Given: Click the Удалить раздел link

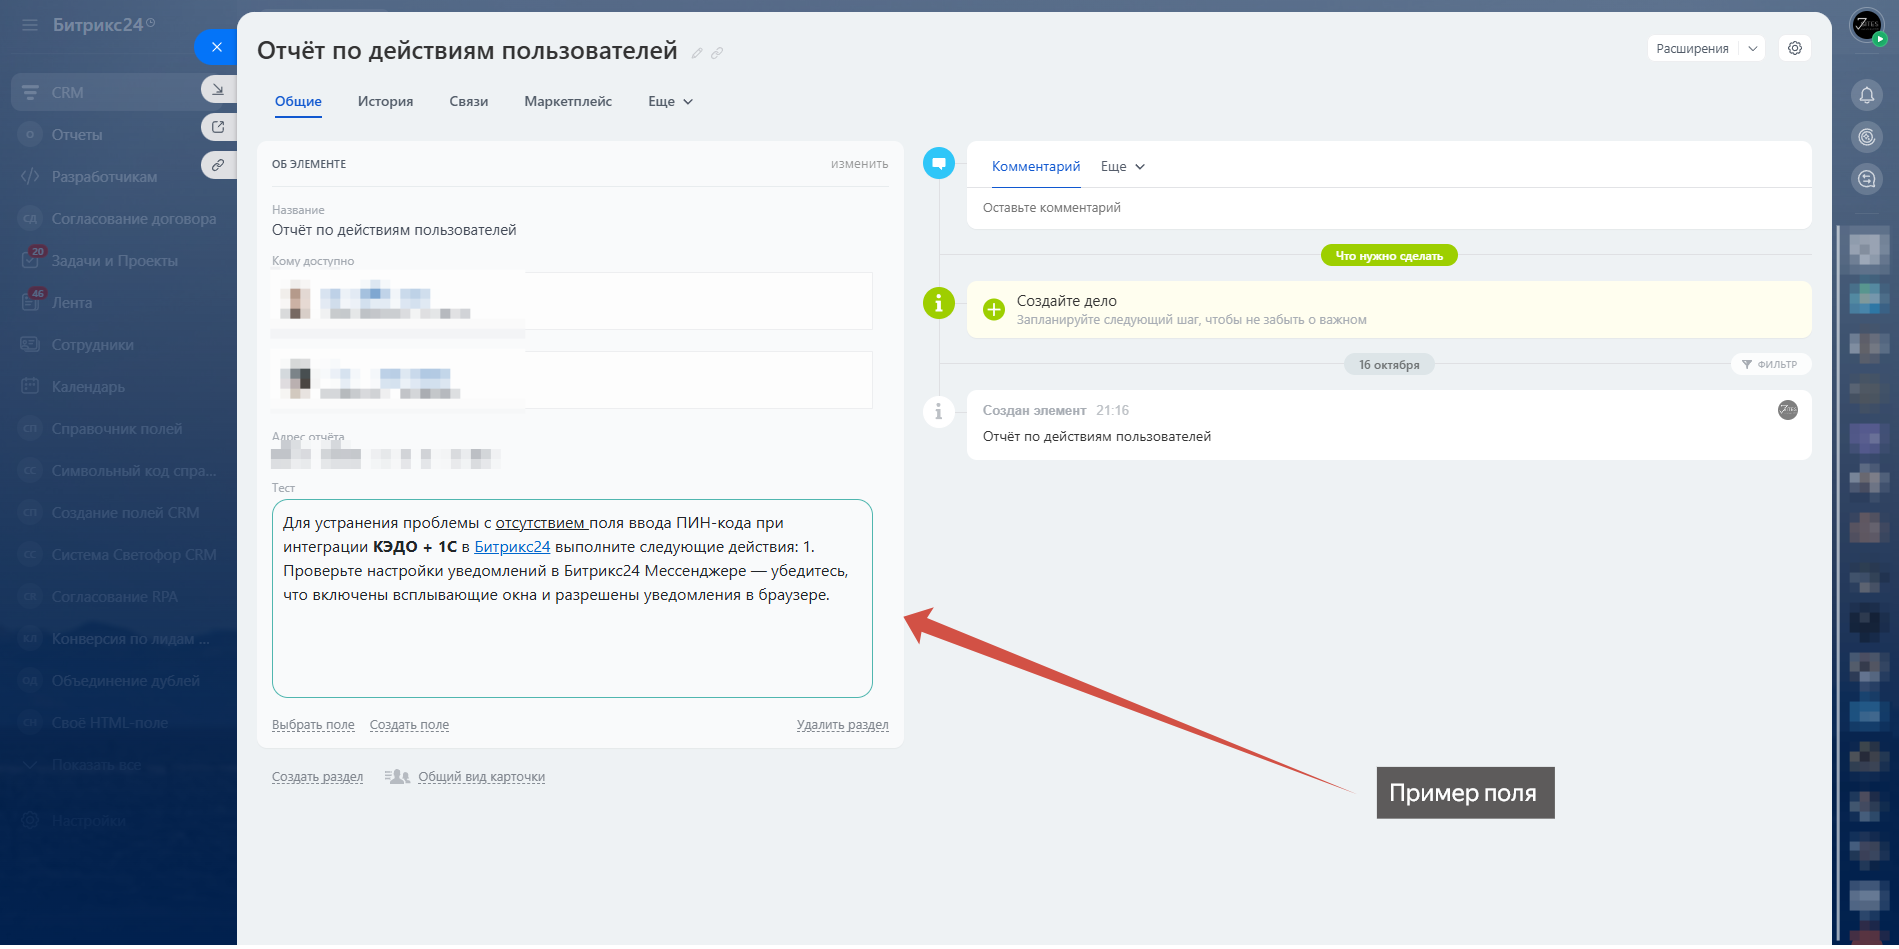Looking at the screenshot, I should 842,725.
